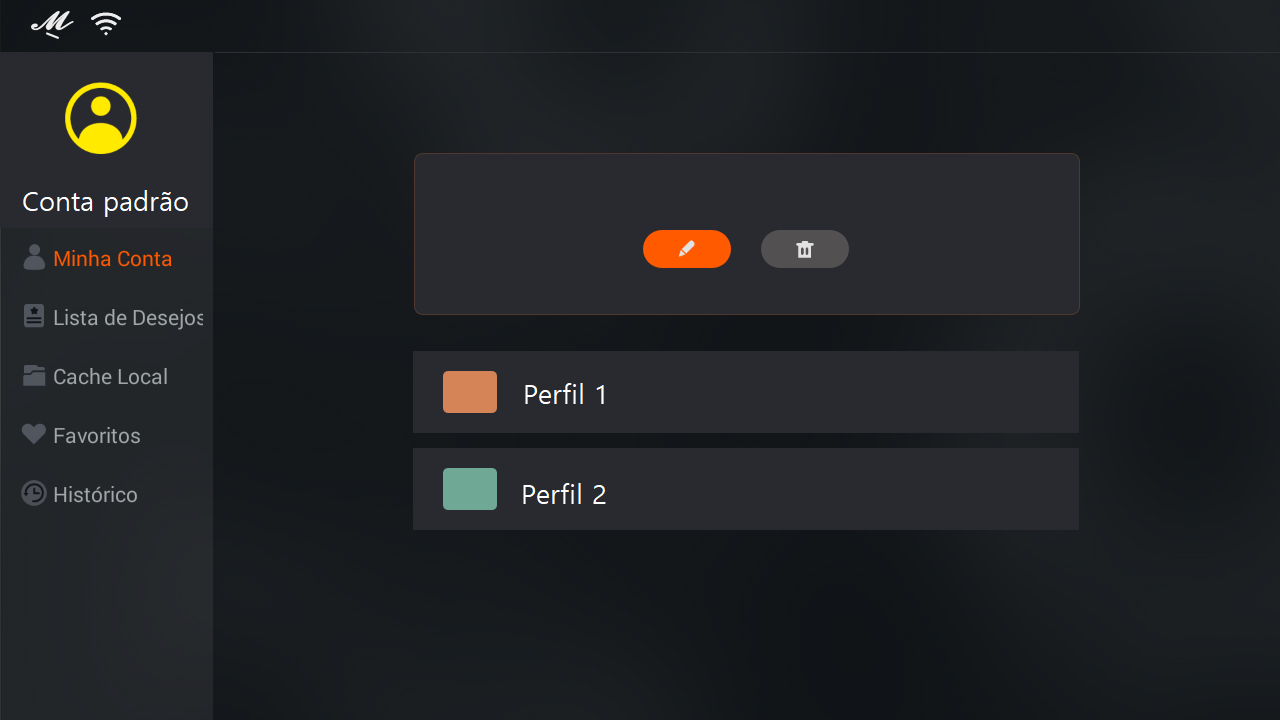Click the clock icon beside Histórico
Viewport: 1280px width, 720px height.
[34, 493]
